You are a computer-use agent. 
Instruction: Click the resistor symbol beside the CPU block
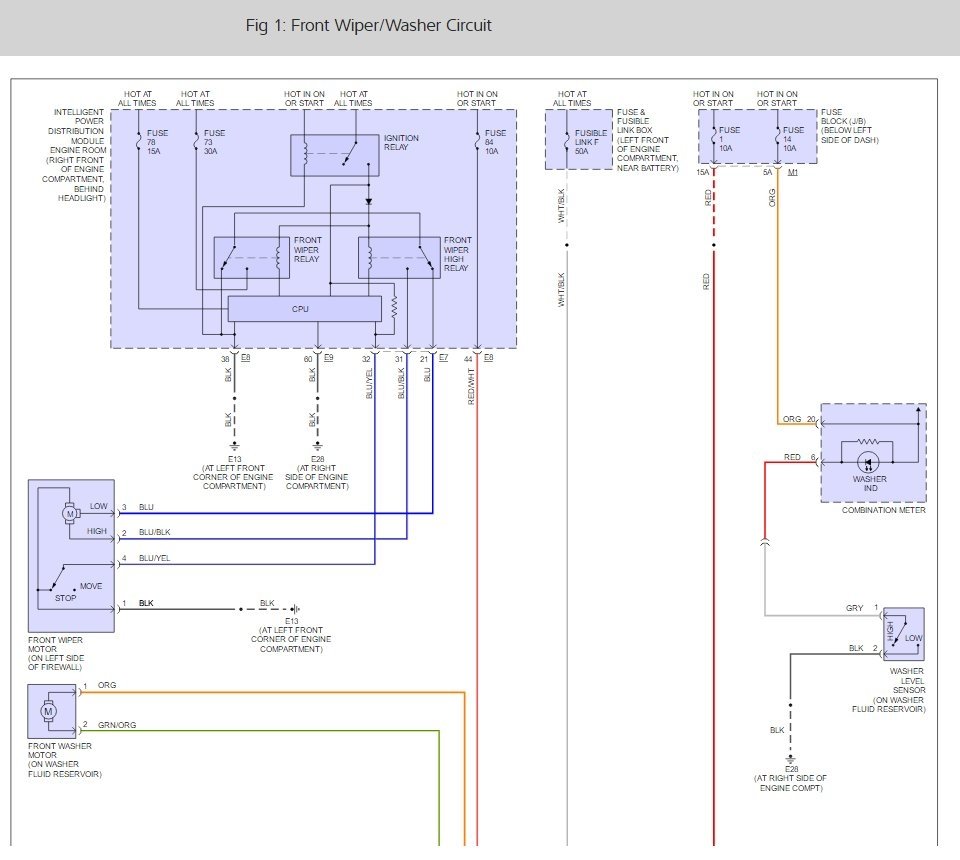(394, 307)
